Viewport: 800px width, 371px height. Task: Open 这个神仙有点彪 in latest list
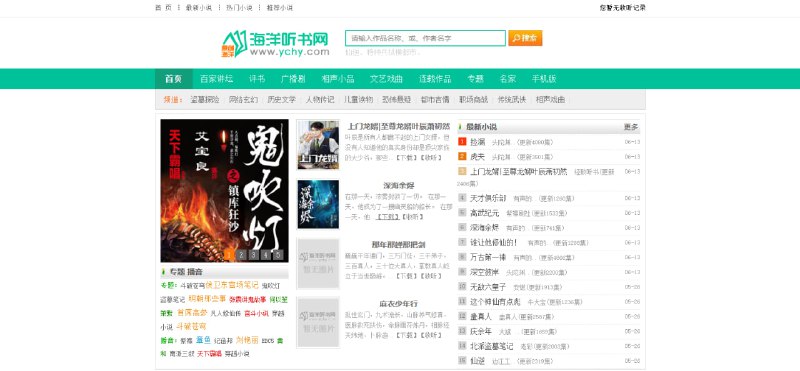point(495,302)
